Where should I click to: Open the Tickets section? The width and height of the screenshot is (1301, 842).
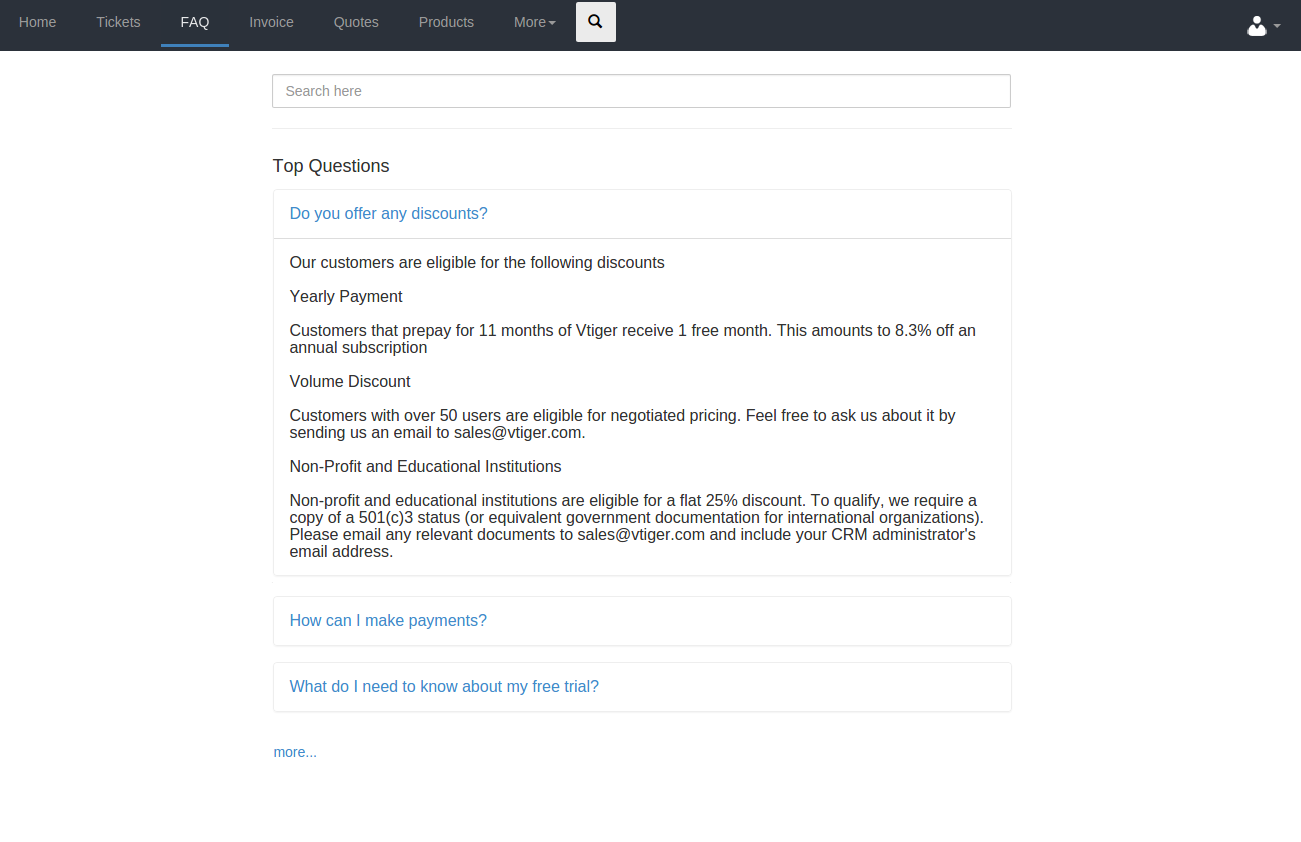point(118,22)
